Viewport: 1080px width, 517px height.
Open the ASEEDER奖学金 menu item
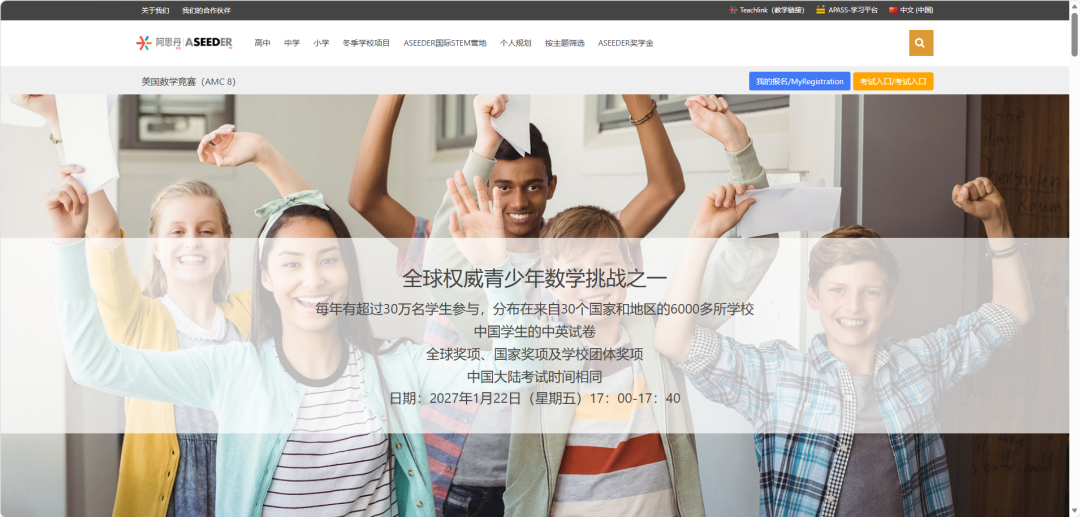click(x=625, y=43)
